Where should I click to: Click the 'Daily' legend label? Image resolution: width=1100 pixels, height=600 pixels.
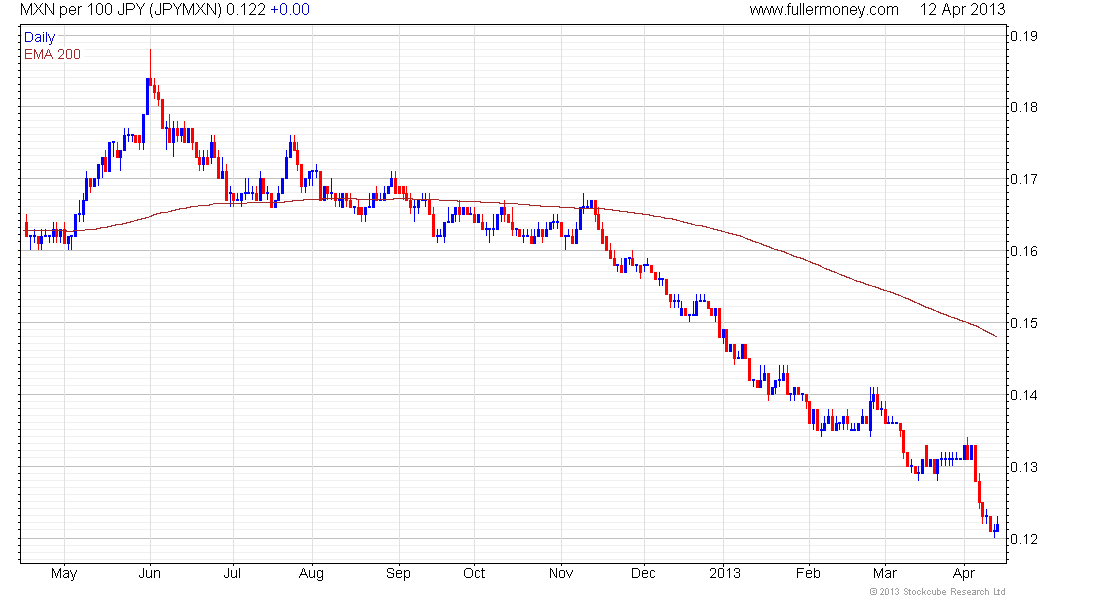pyautogui.click(x=39, y=38)
